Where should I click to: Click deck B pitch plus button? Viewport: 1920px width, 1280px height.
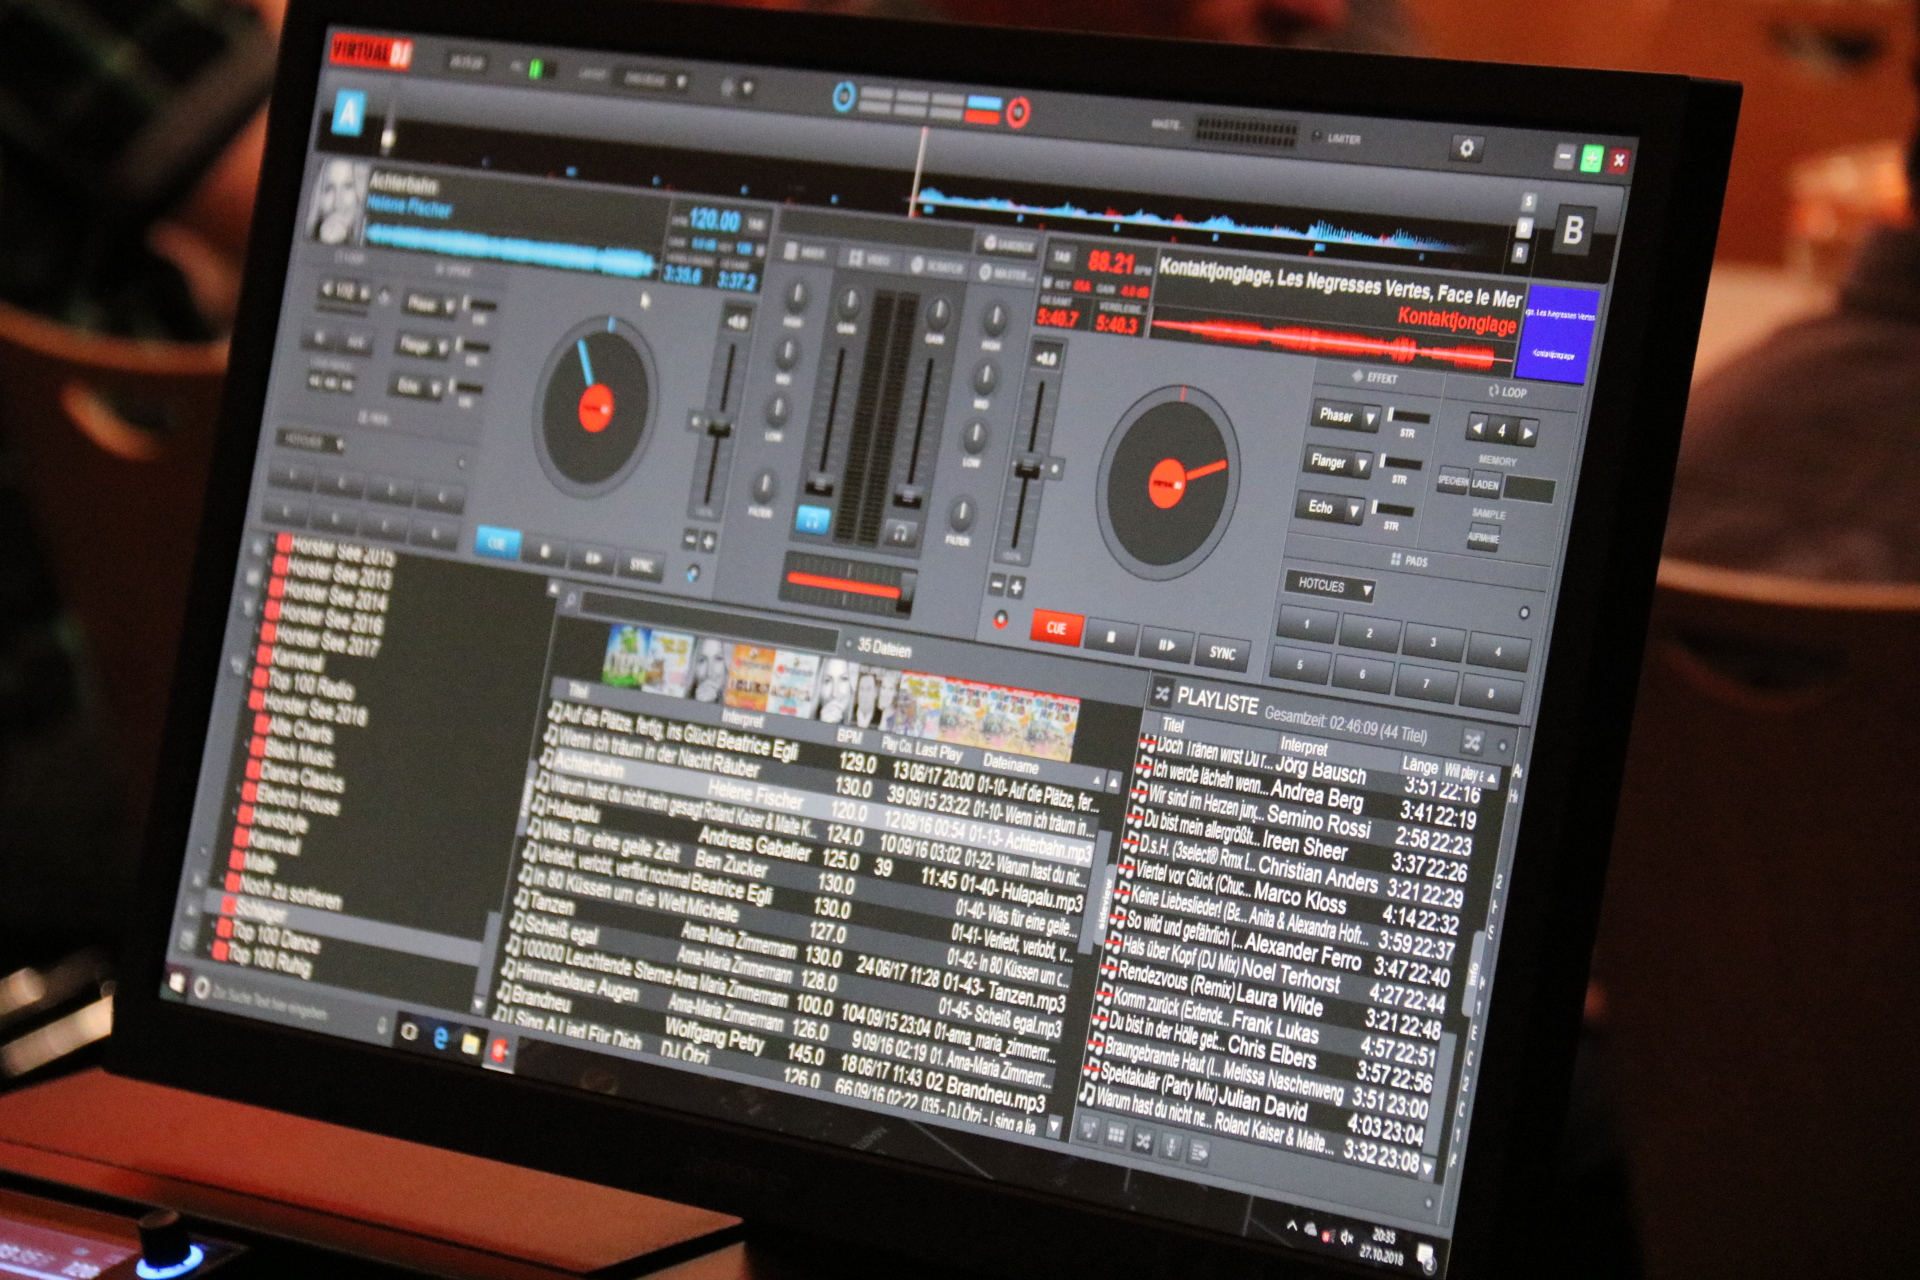click(x=1015, y=587)
